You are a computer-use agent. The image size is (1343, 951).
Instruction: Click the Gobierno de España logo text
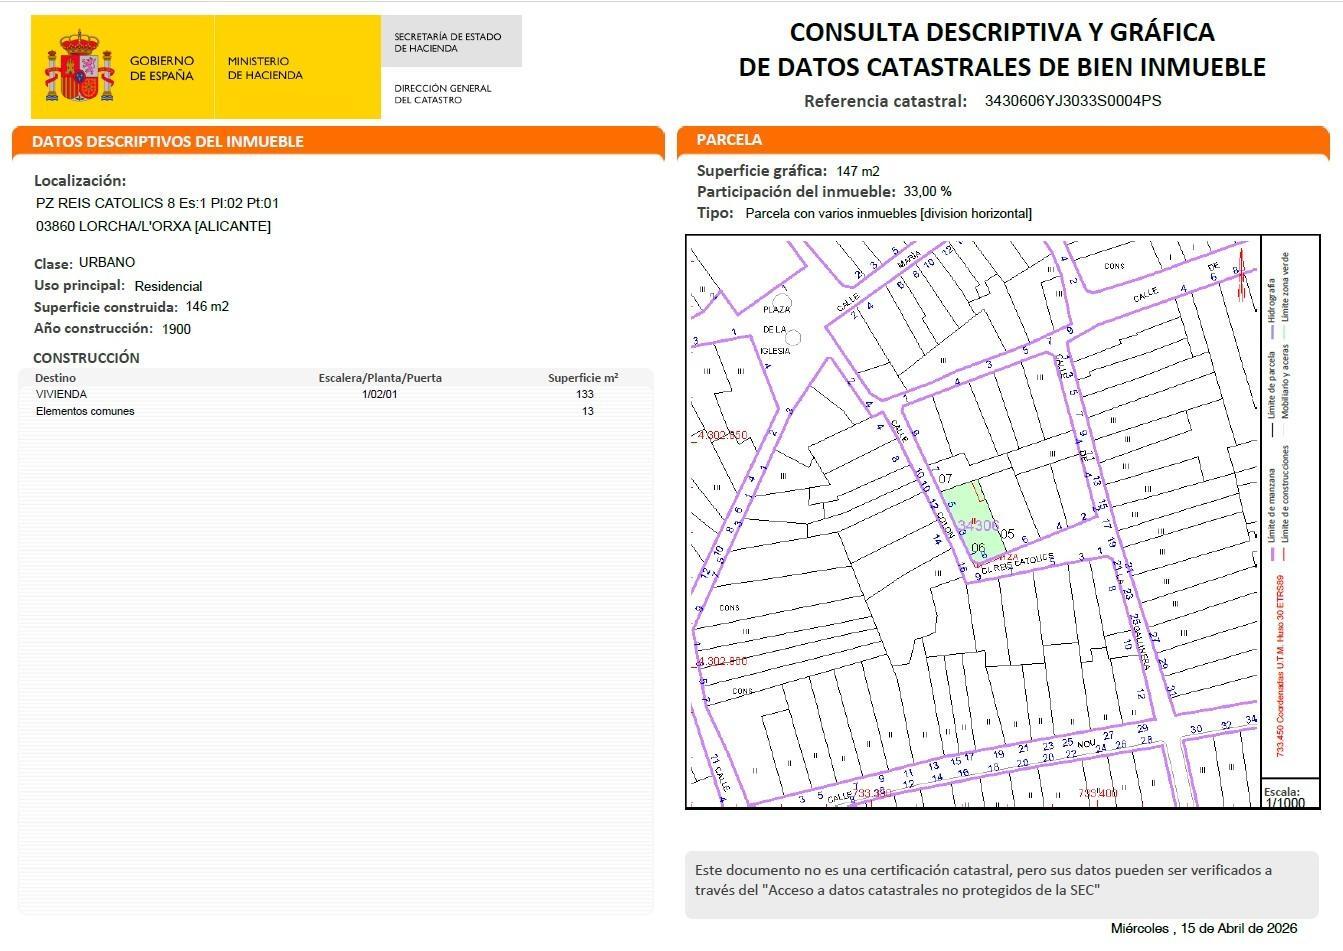pyautogui.click(x=161, y=68)
